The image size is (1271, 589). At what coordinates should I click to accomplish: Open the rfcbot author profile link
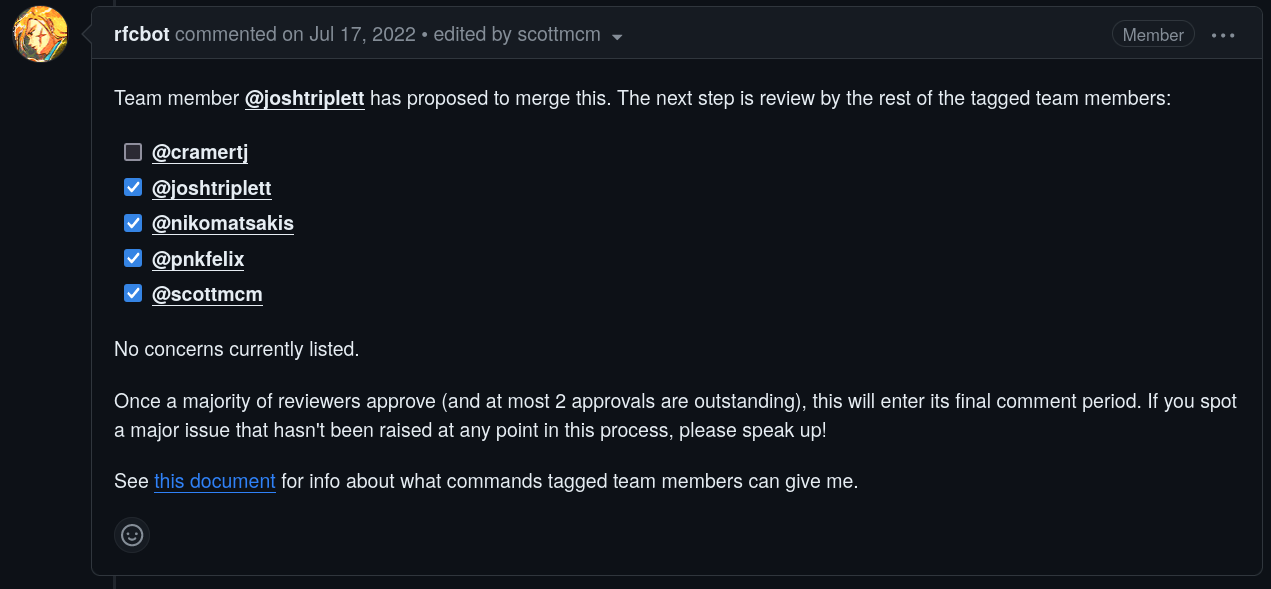coord(142,34)
